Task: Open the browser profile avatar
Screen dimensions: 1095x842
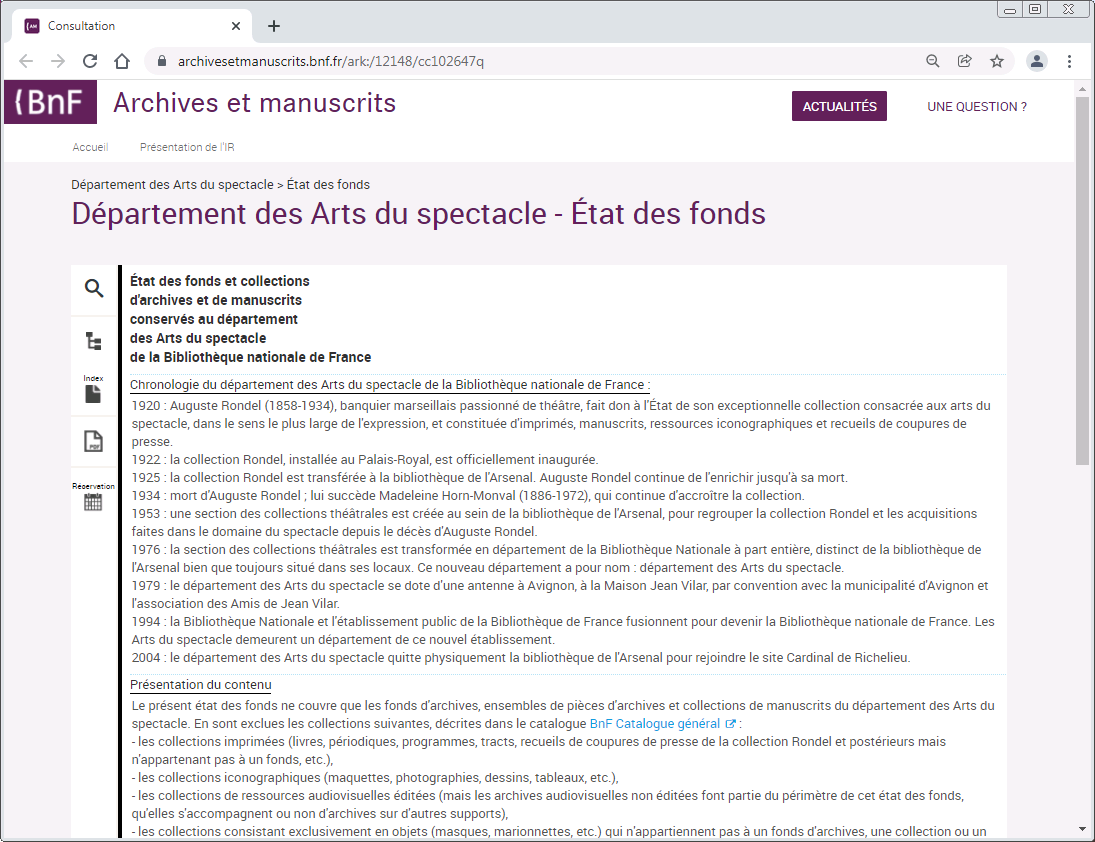Action: point(1037,61)
